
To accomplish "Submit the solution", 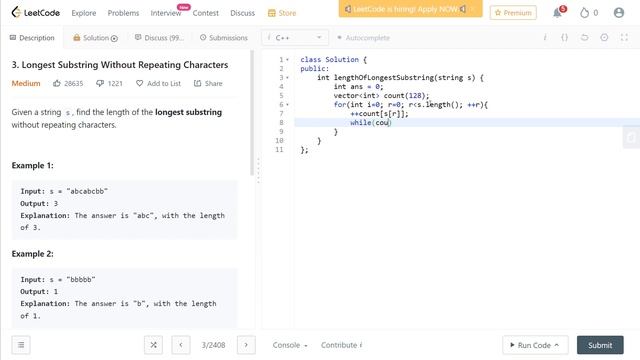I will click(x=600, y=345).
